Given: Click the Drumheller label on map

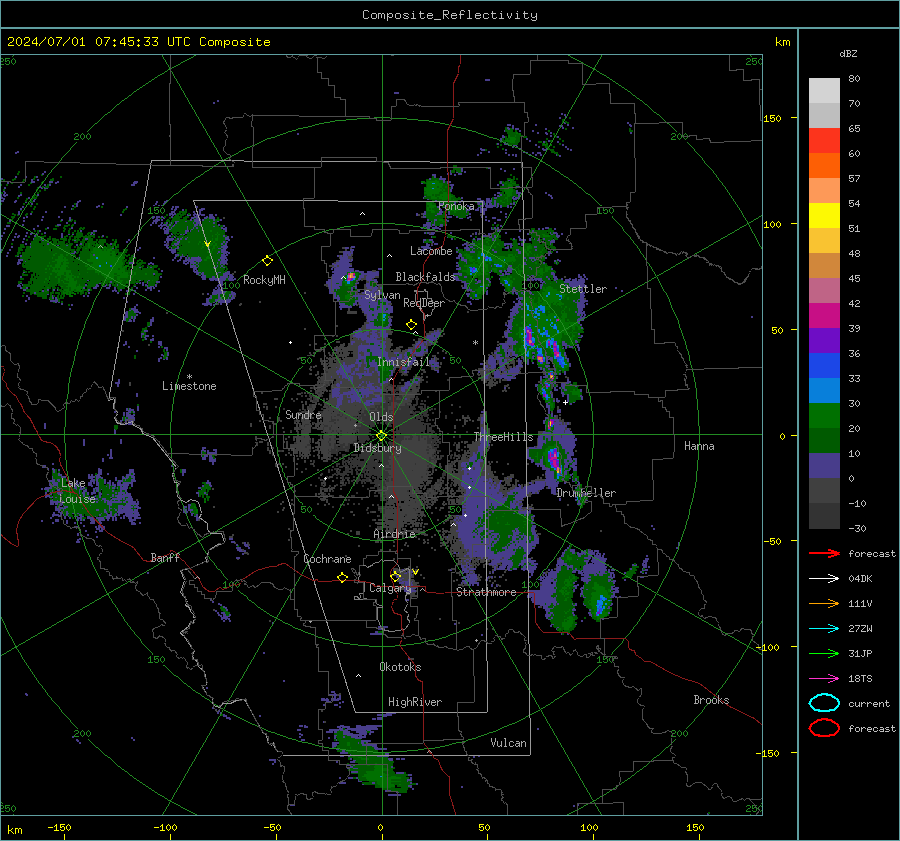Looking at the screenshot, I should click(x=586, y=493).
